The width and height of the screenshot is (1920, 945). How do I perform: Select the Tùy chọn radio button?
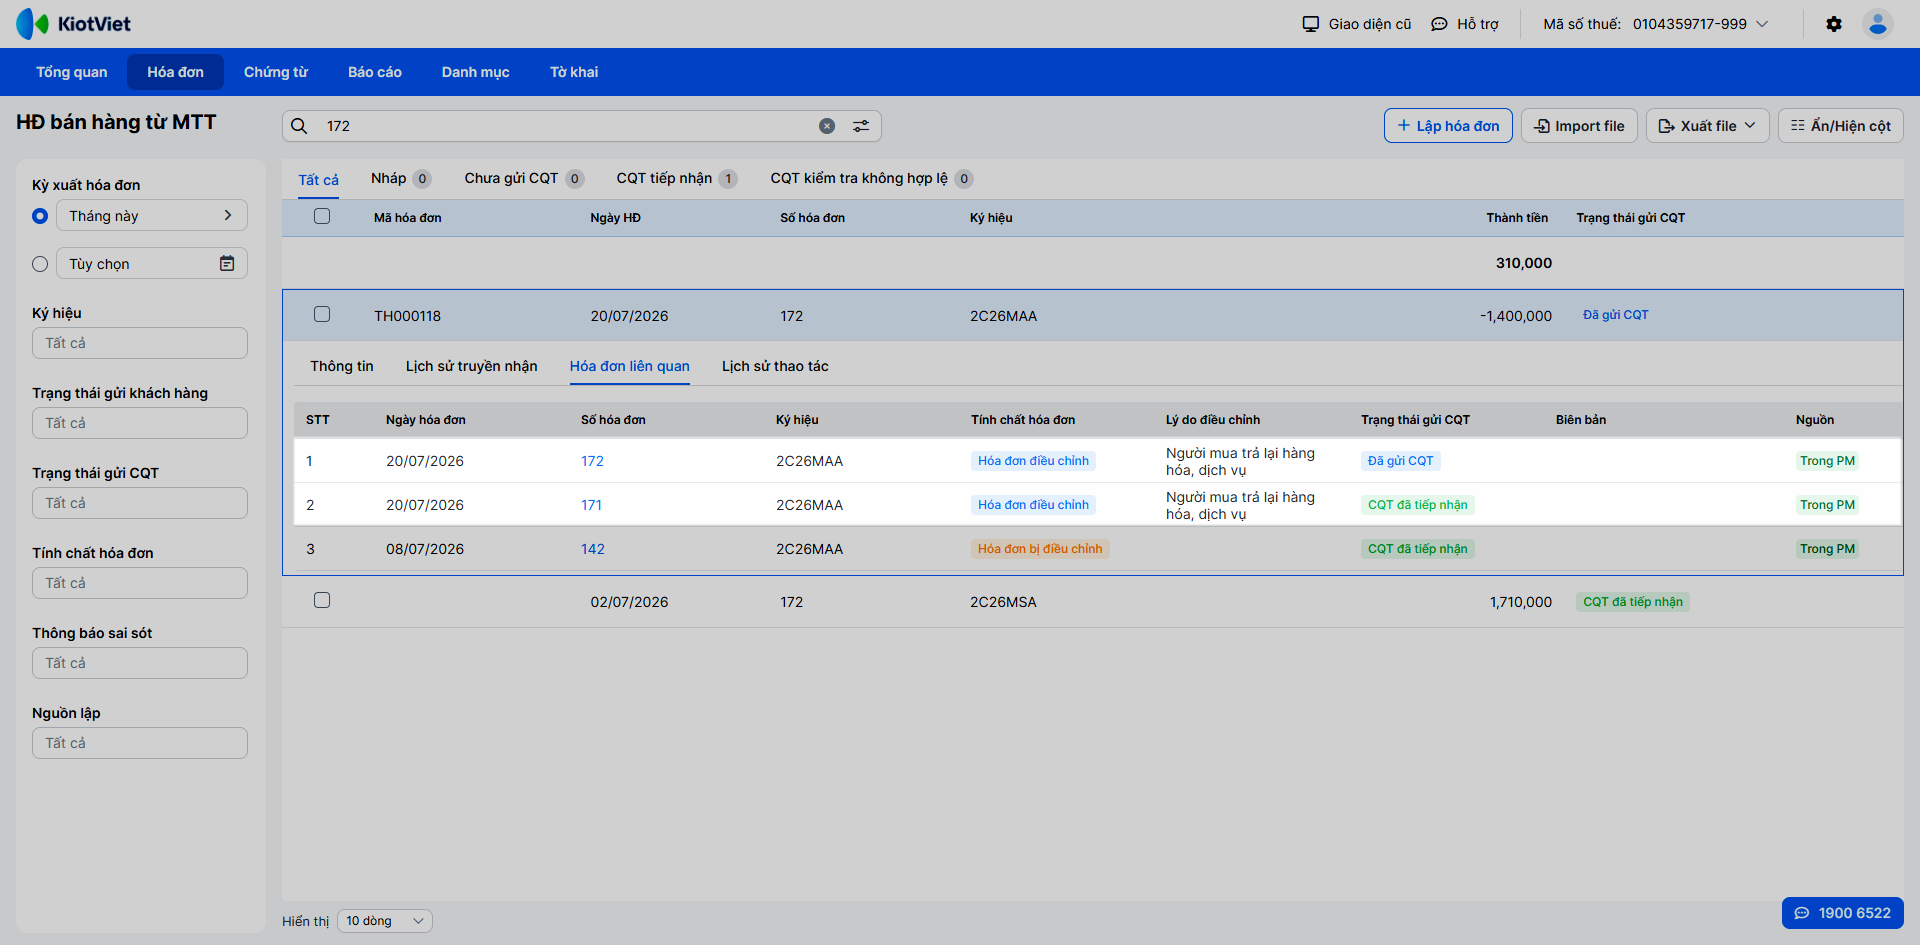point(40,264)
